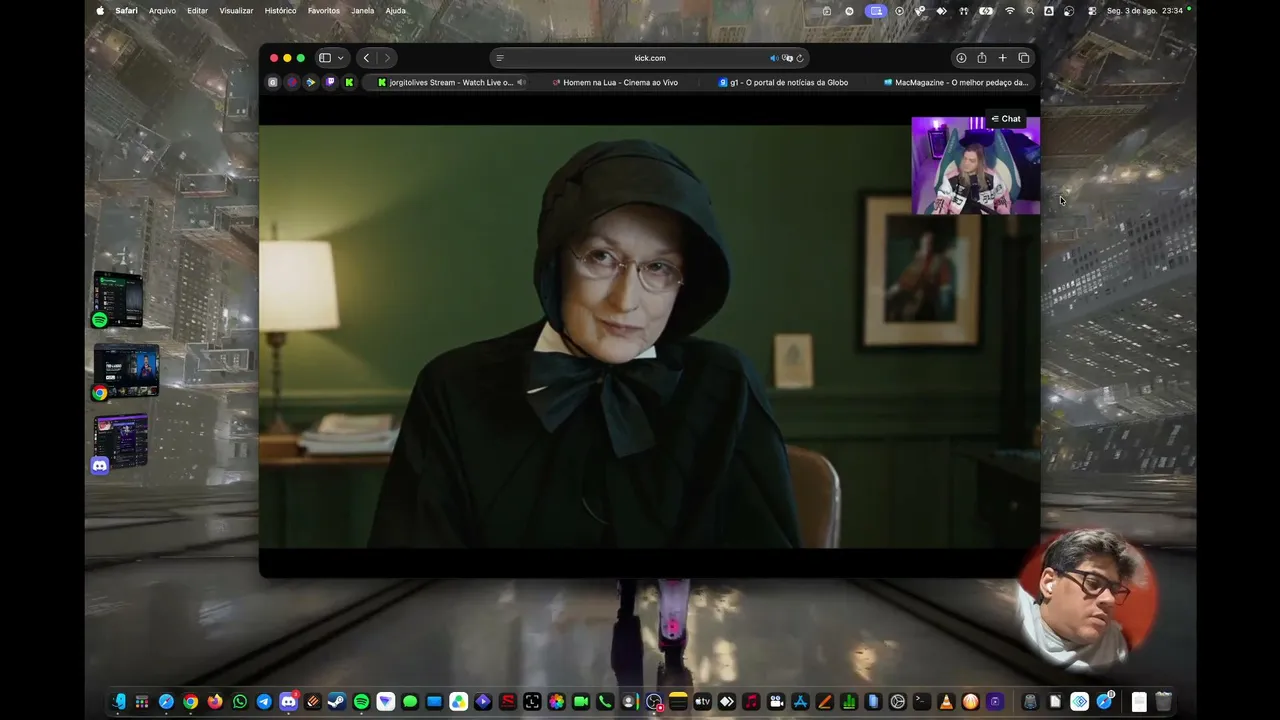Go back to the previous page
This screenshot has width=1280, height=720.
(366, 58)
